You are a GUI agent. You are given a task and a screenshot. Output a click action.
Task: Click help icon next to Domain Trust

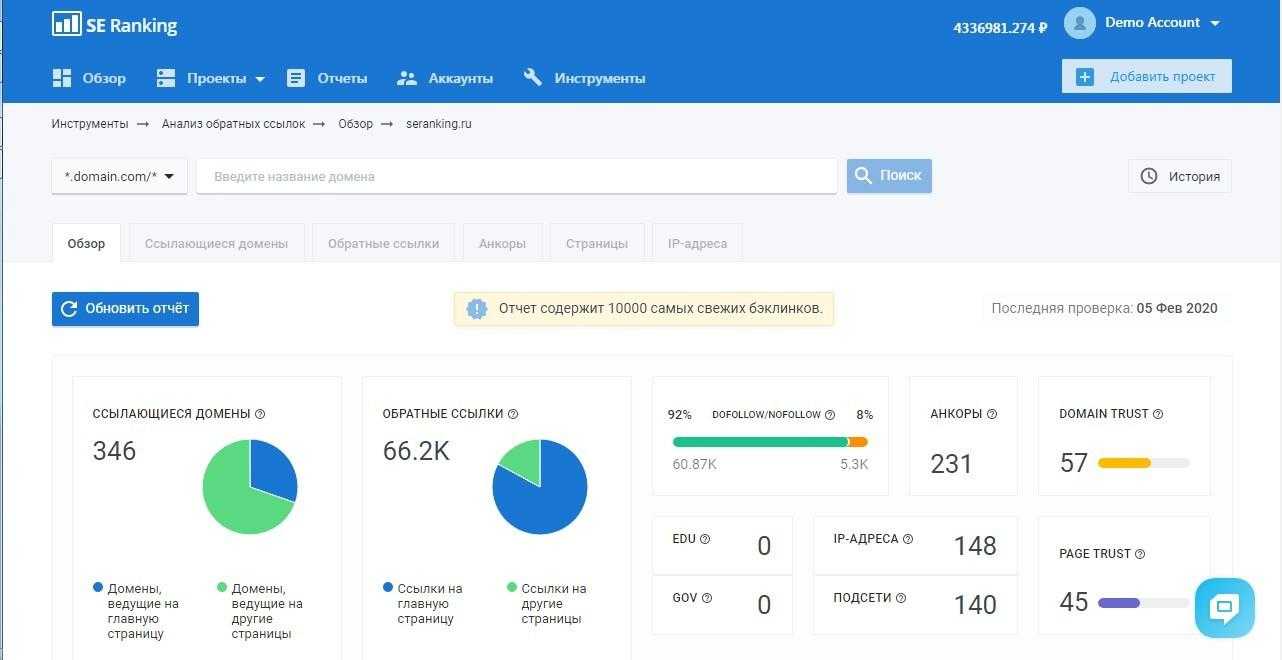[1158, 414]
